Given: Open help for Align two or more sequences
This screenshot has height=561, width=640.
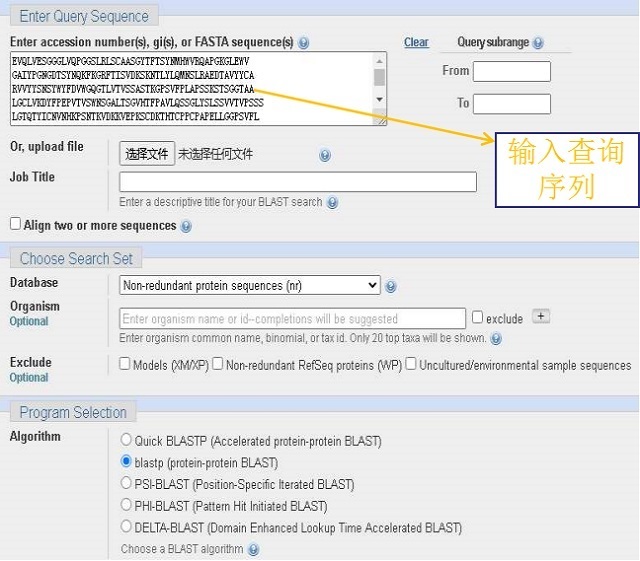Looking at the screenshot, I should point(186,226).
